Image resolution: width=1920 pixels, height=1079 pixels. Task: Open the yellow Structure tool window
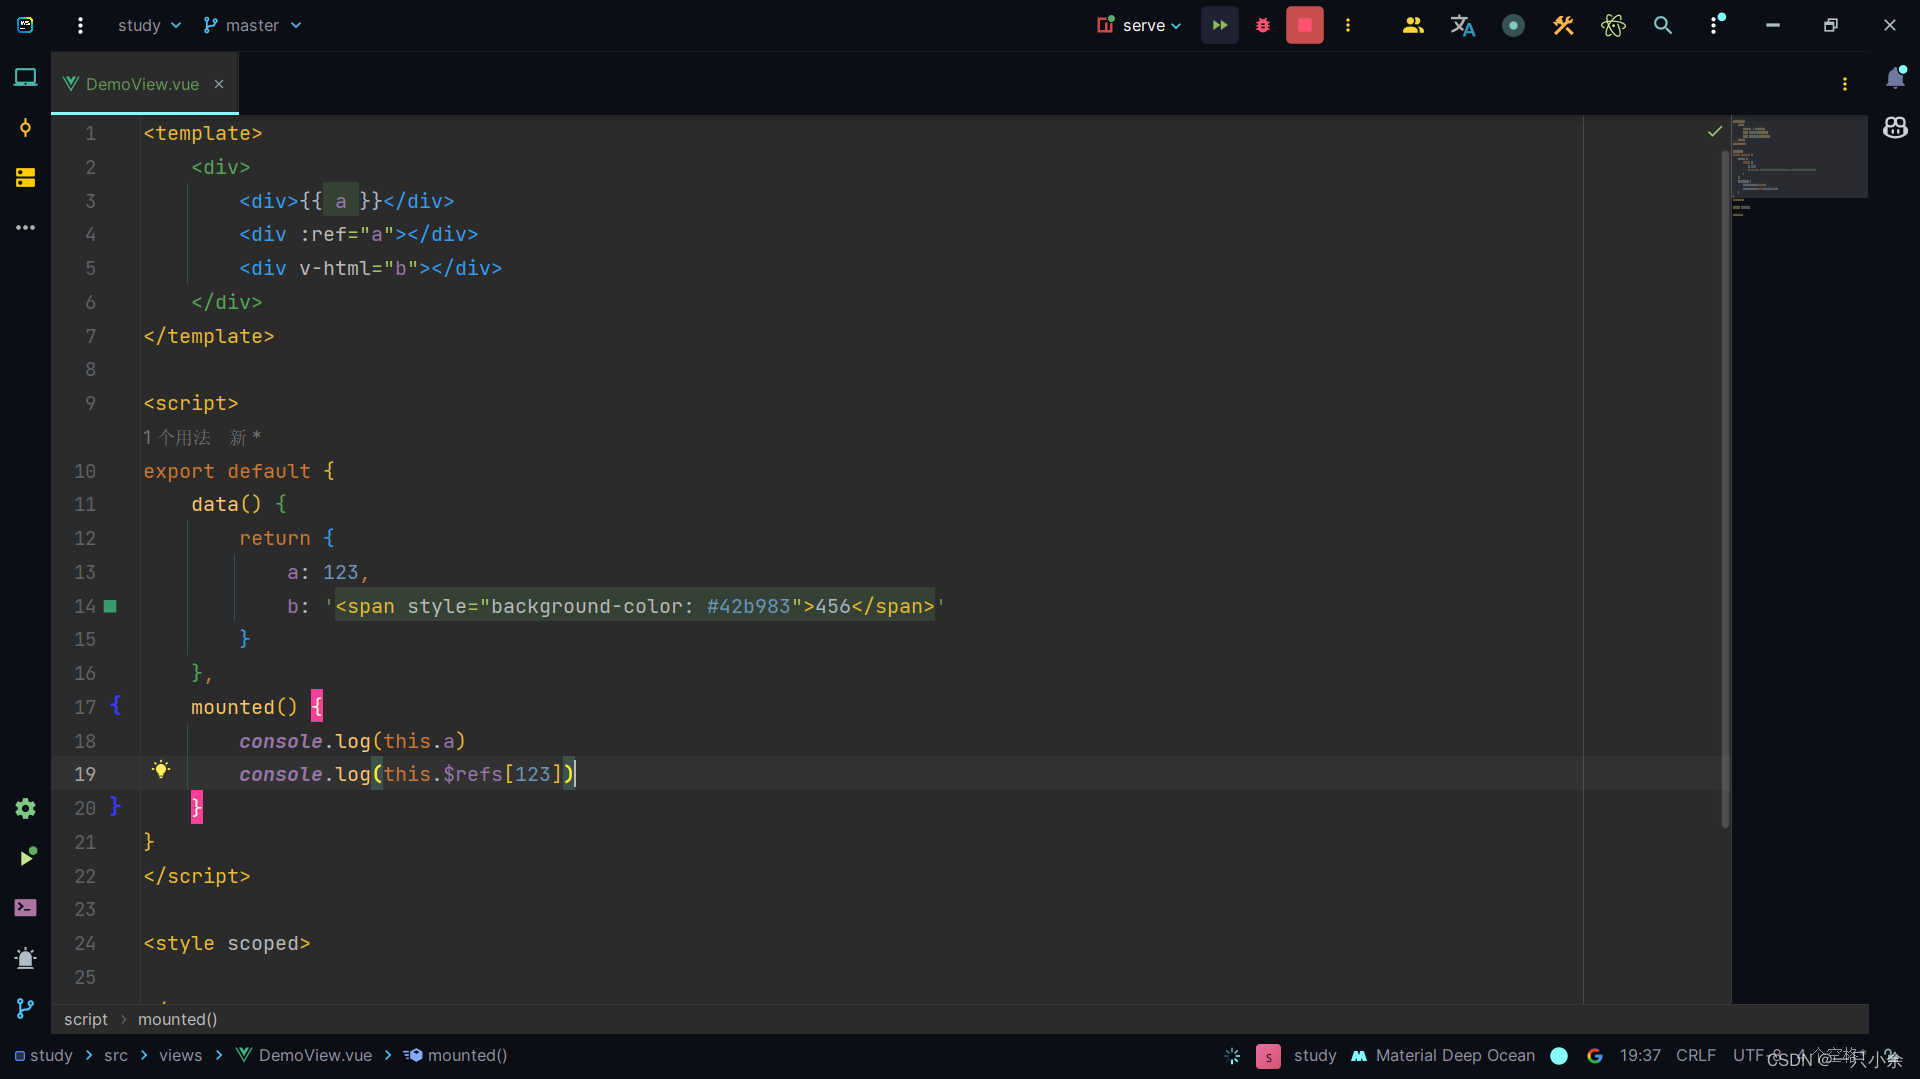pos(26,178)
